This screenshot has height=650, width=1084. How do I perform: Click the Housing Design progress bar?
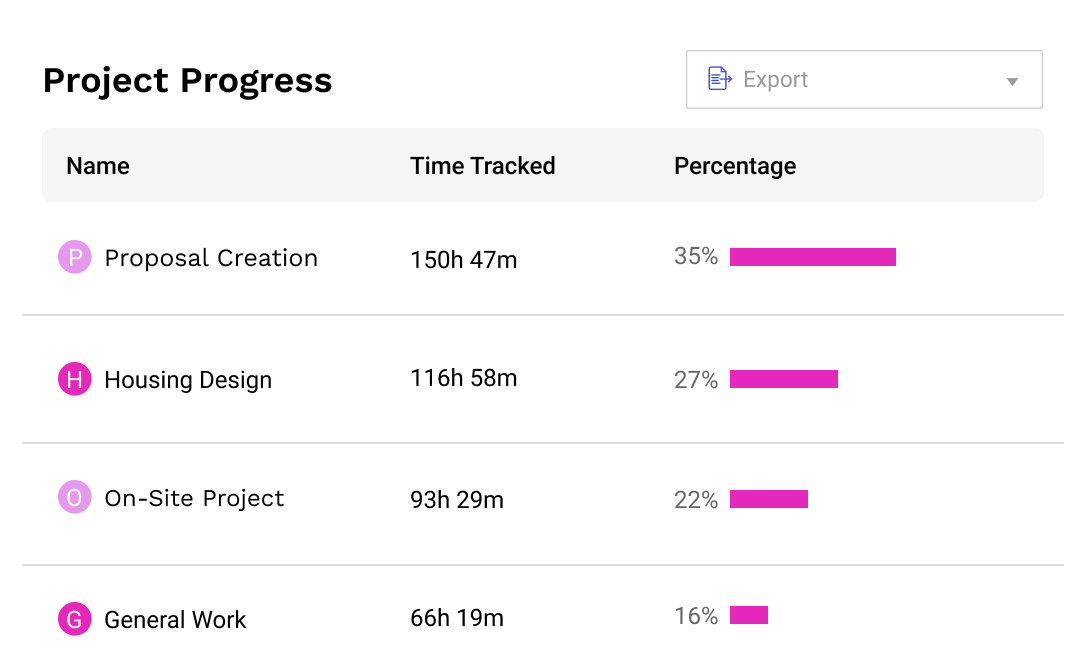(x=784, y=379)
